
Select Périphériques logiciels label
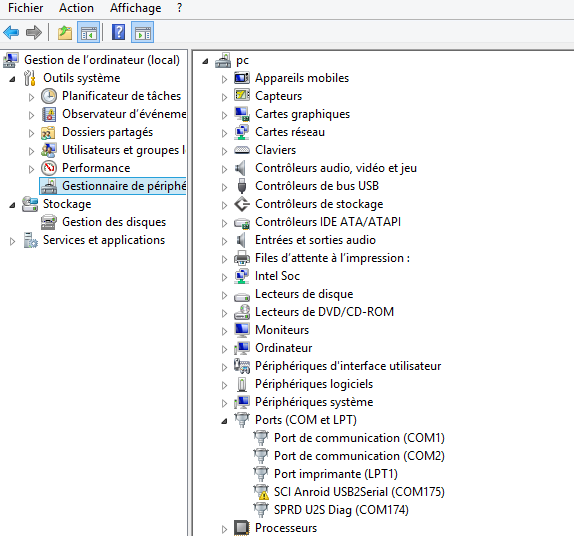(x=314, y=384)
